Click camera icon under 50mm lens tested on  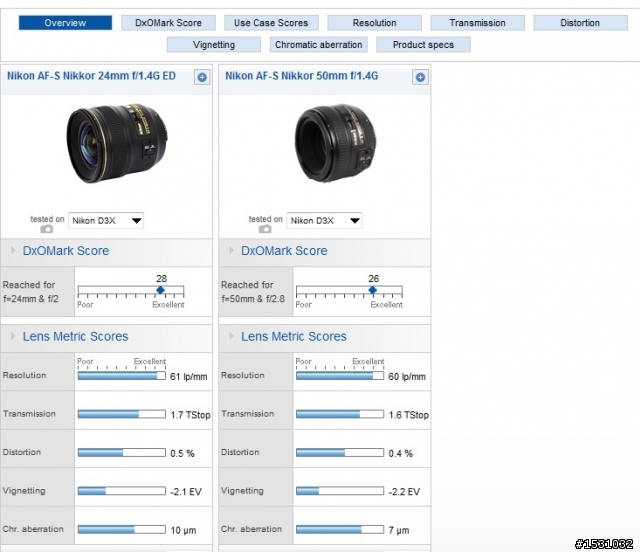point(265,229)
